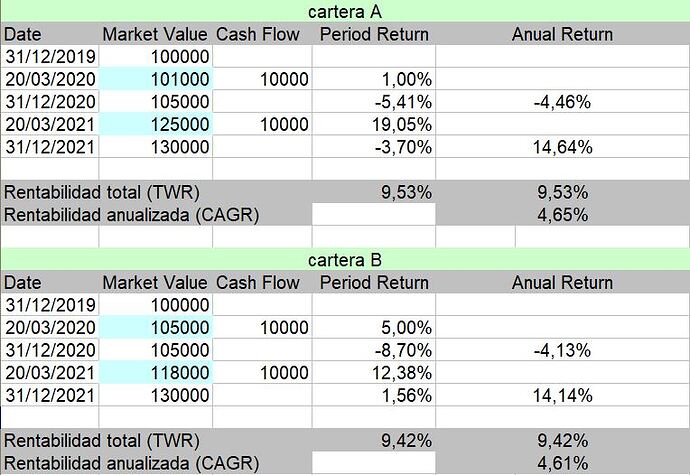Click cartera A anual return -4,46% cell
Viewport: 690px width, 475px height.
562,102
